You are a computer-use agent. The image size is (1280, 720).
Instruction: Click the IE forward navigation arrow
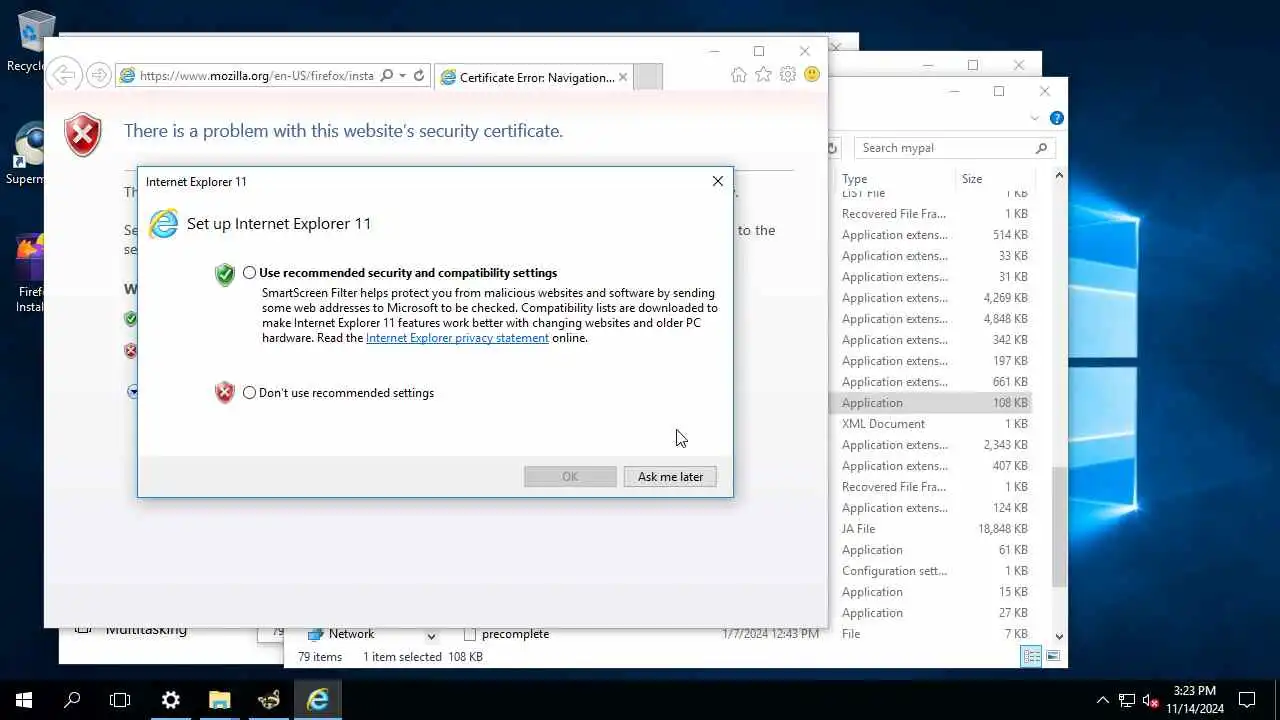[98, 75]
